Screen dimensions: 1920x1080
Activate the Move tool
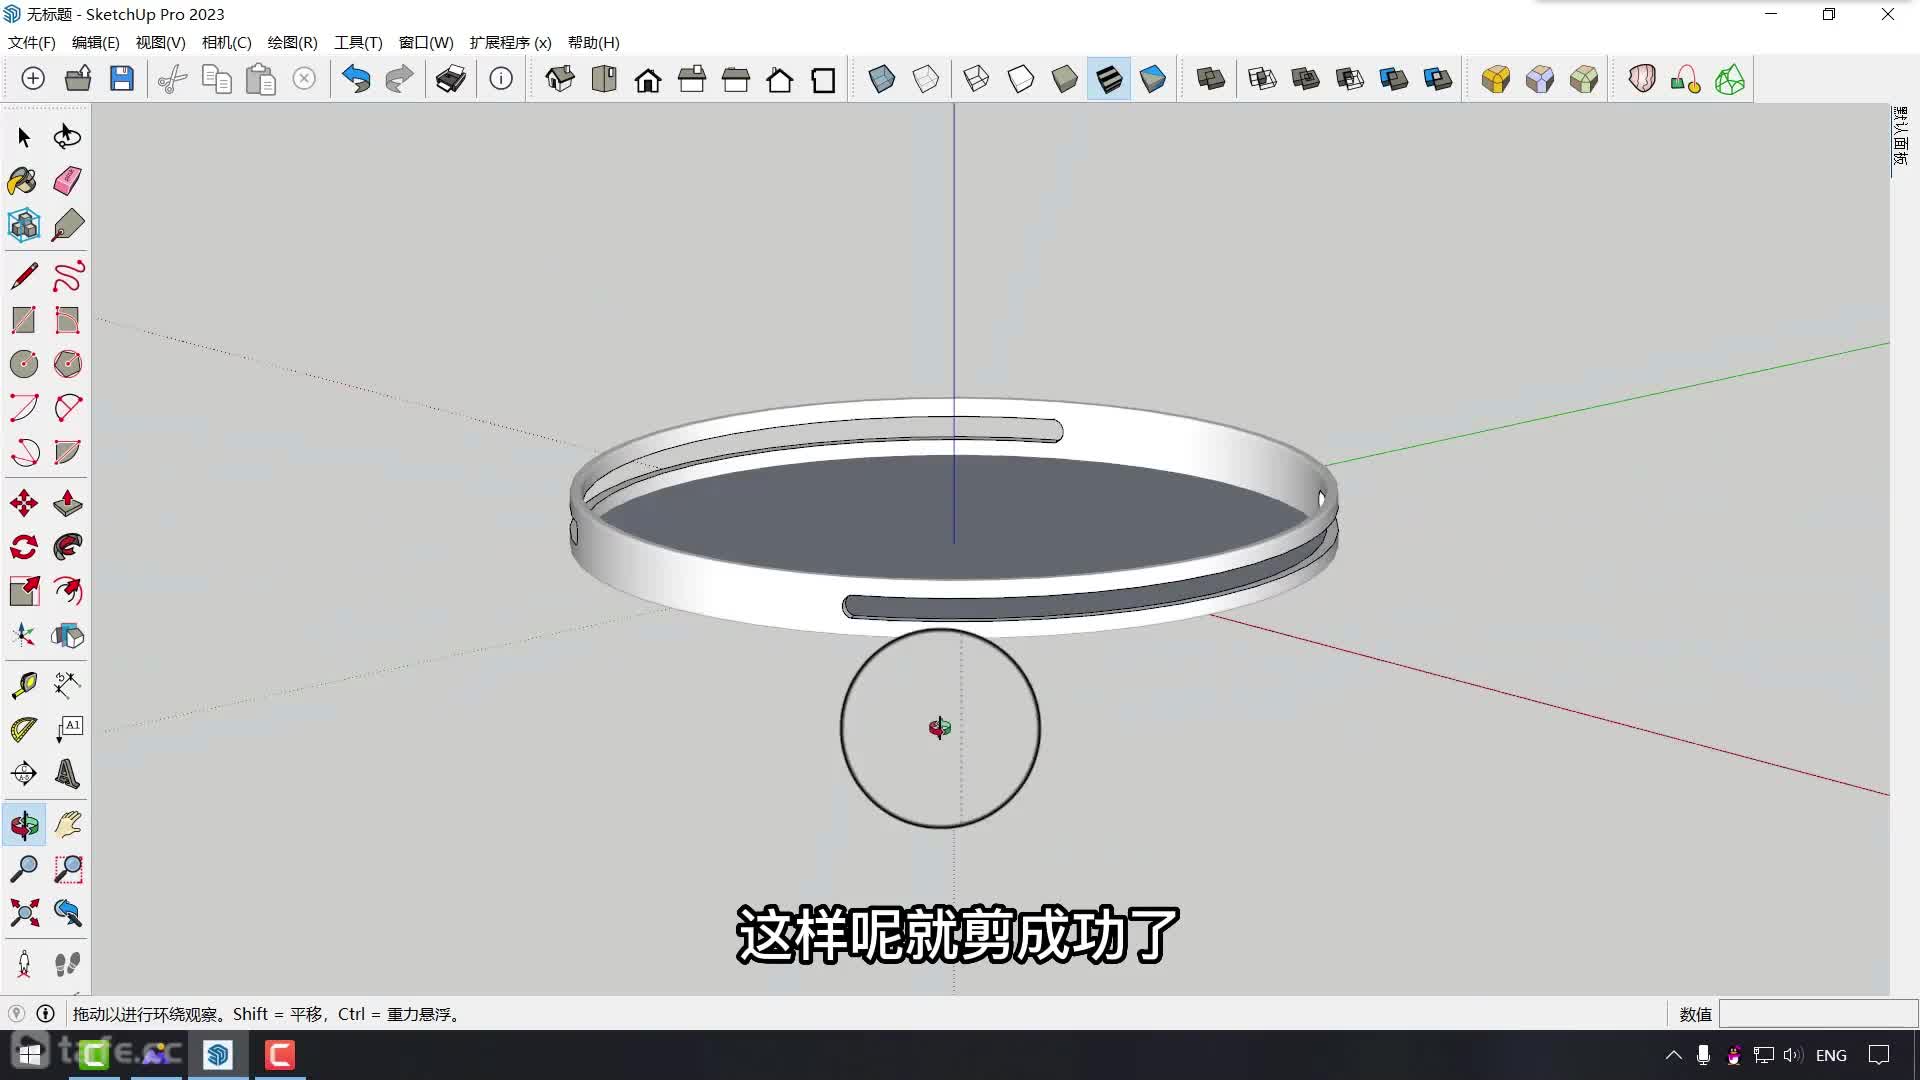[24, 502]
